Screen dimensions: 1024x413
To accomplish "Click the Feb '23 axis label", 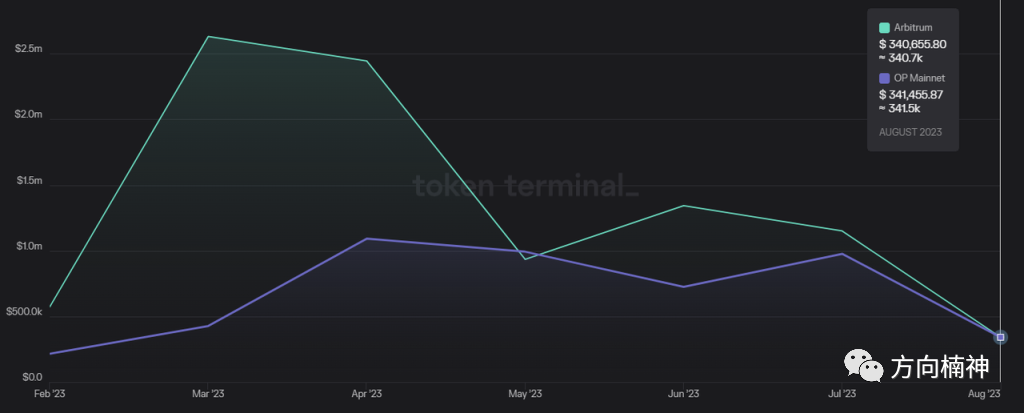I will 50,393.
